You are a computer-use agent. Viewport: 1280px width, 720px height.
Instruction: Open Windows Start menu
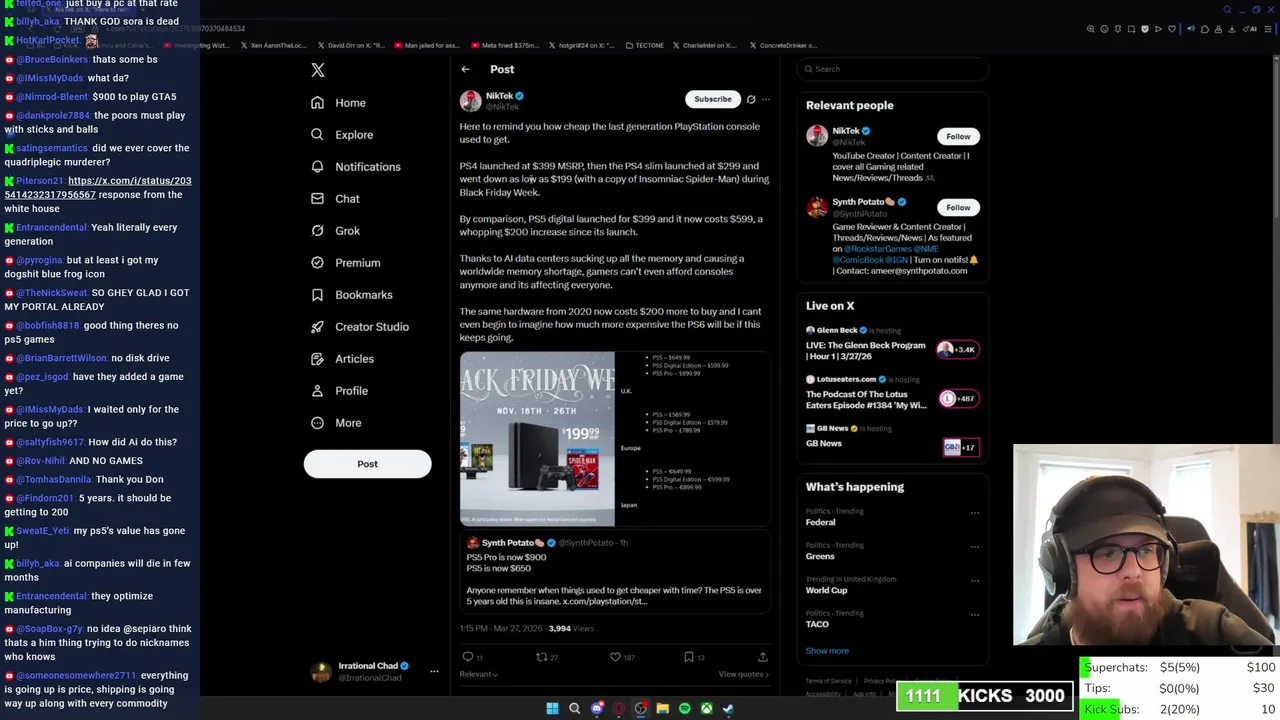[x=552, y=709]
